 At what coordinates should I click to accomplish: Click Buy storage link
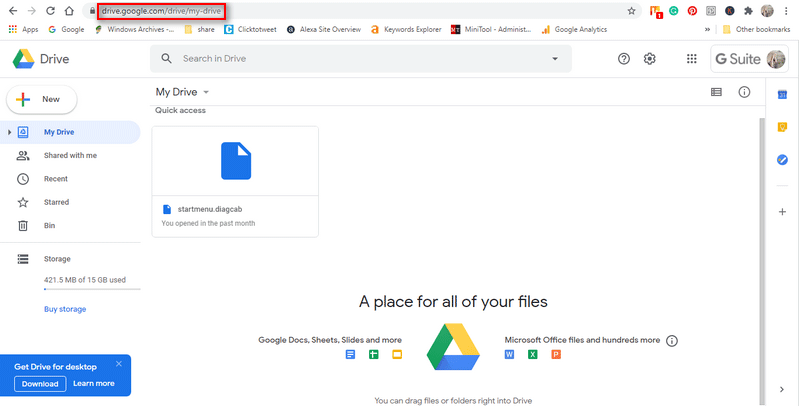coord(65,309)
